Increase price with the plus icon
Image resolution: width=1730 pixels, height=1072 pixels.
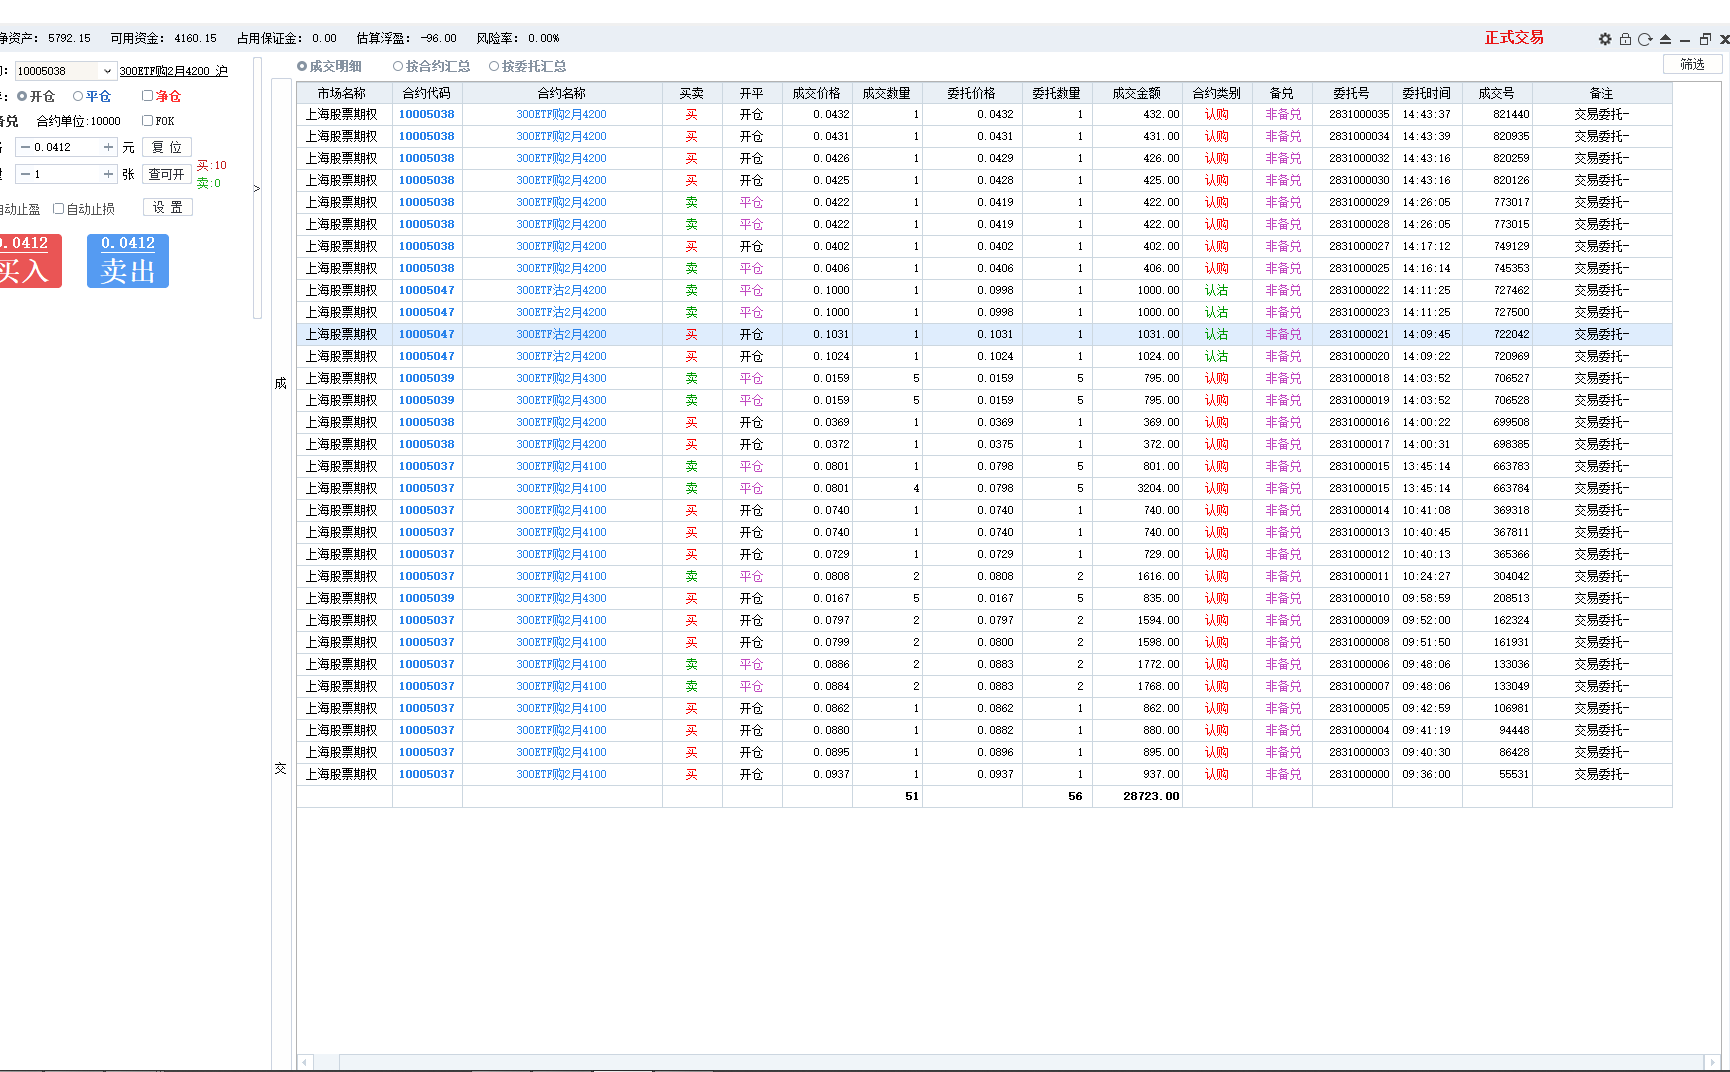108,147
